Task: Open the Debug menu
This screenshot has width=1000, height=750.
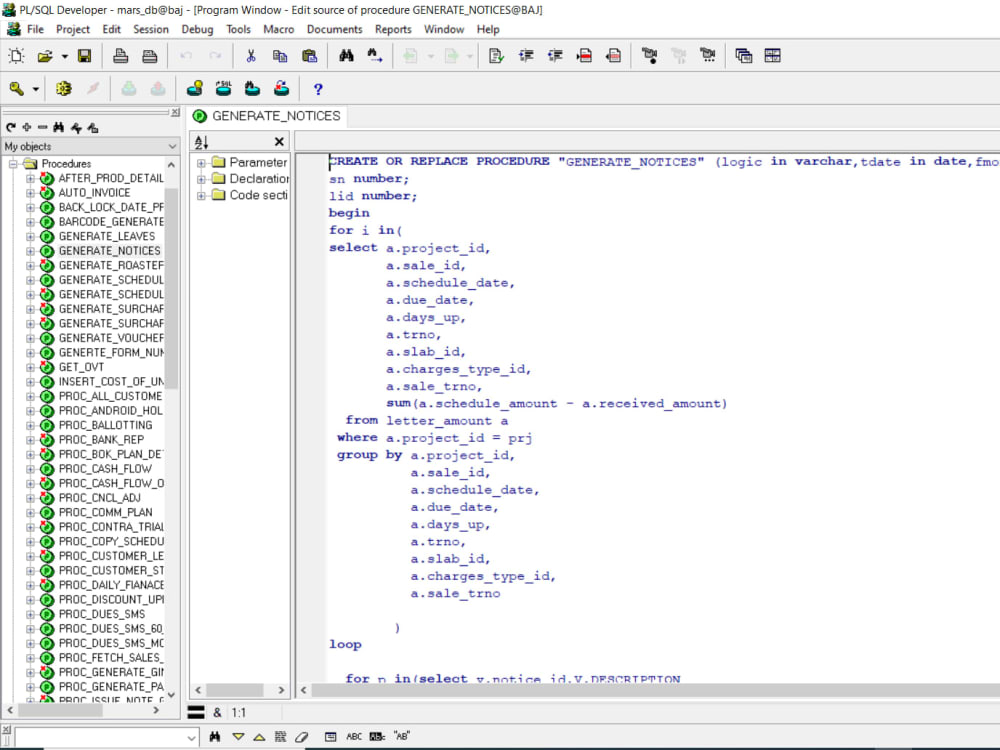Action: coord(197,29)
